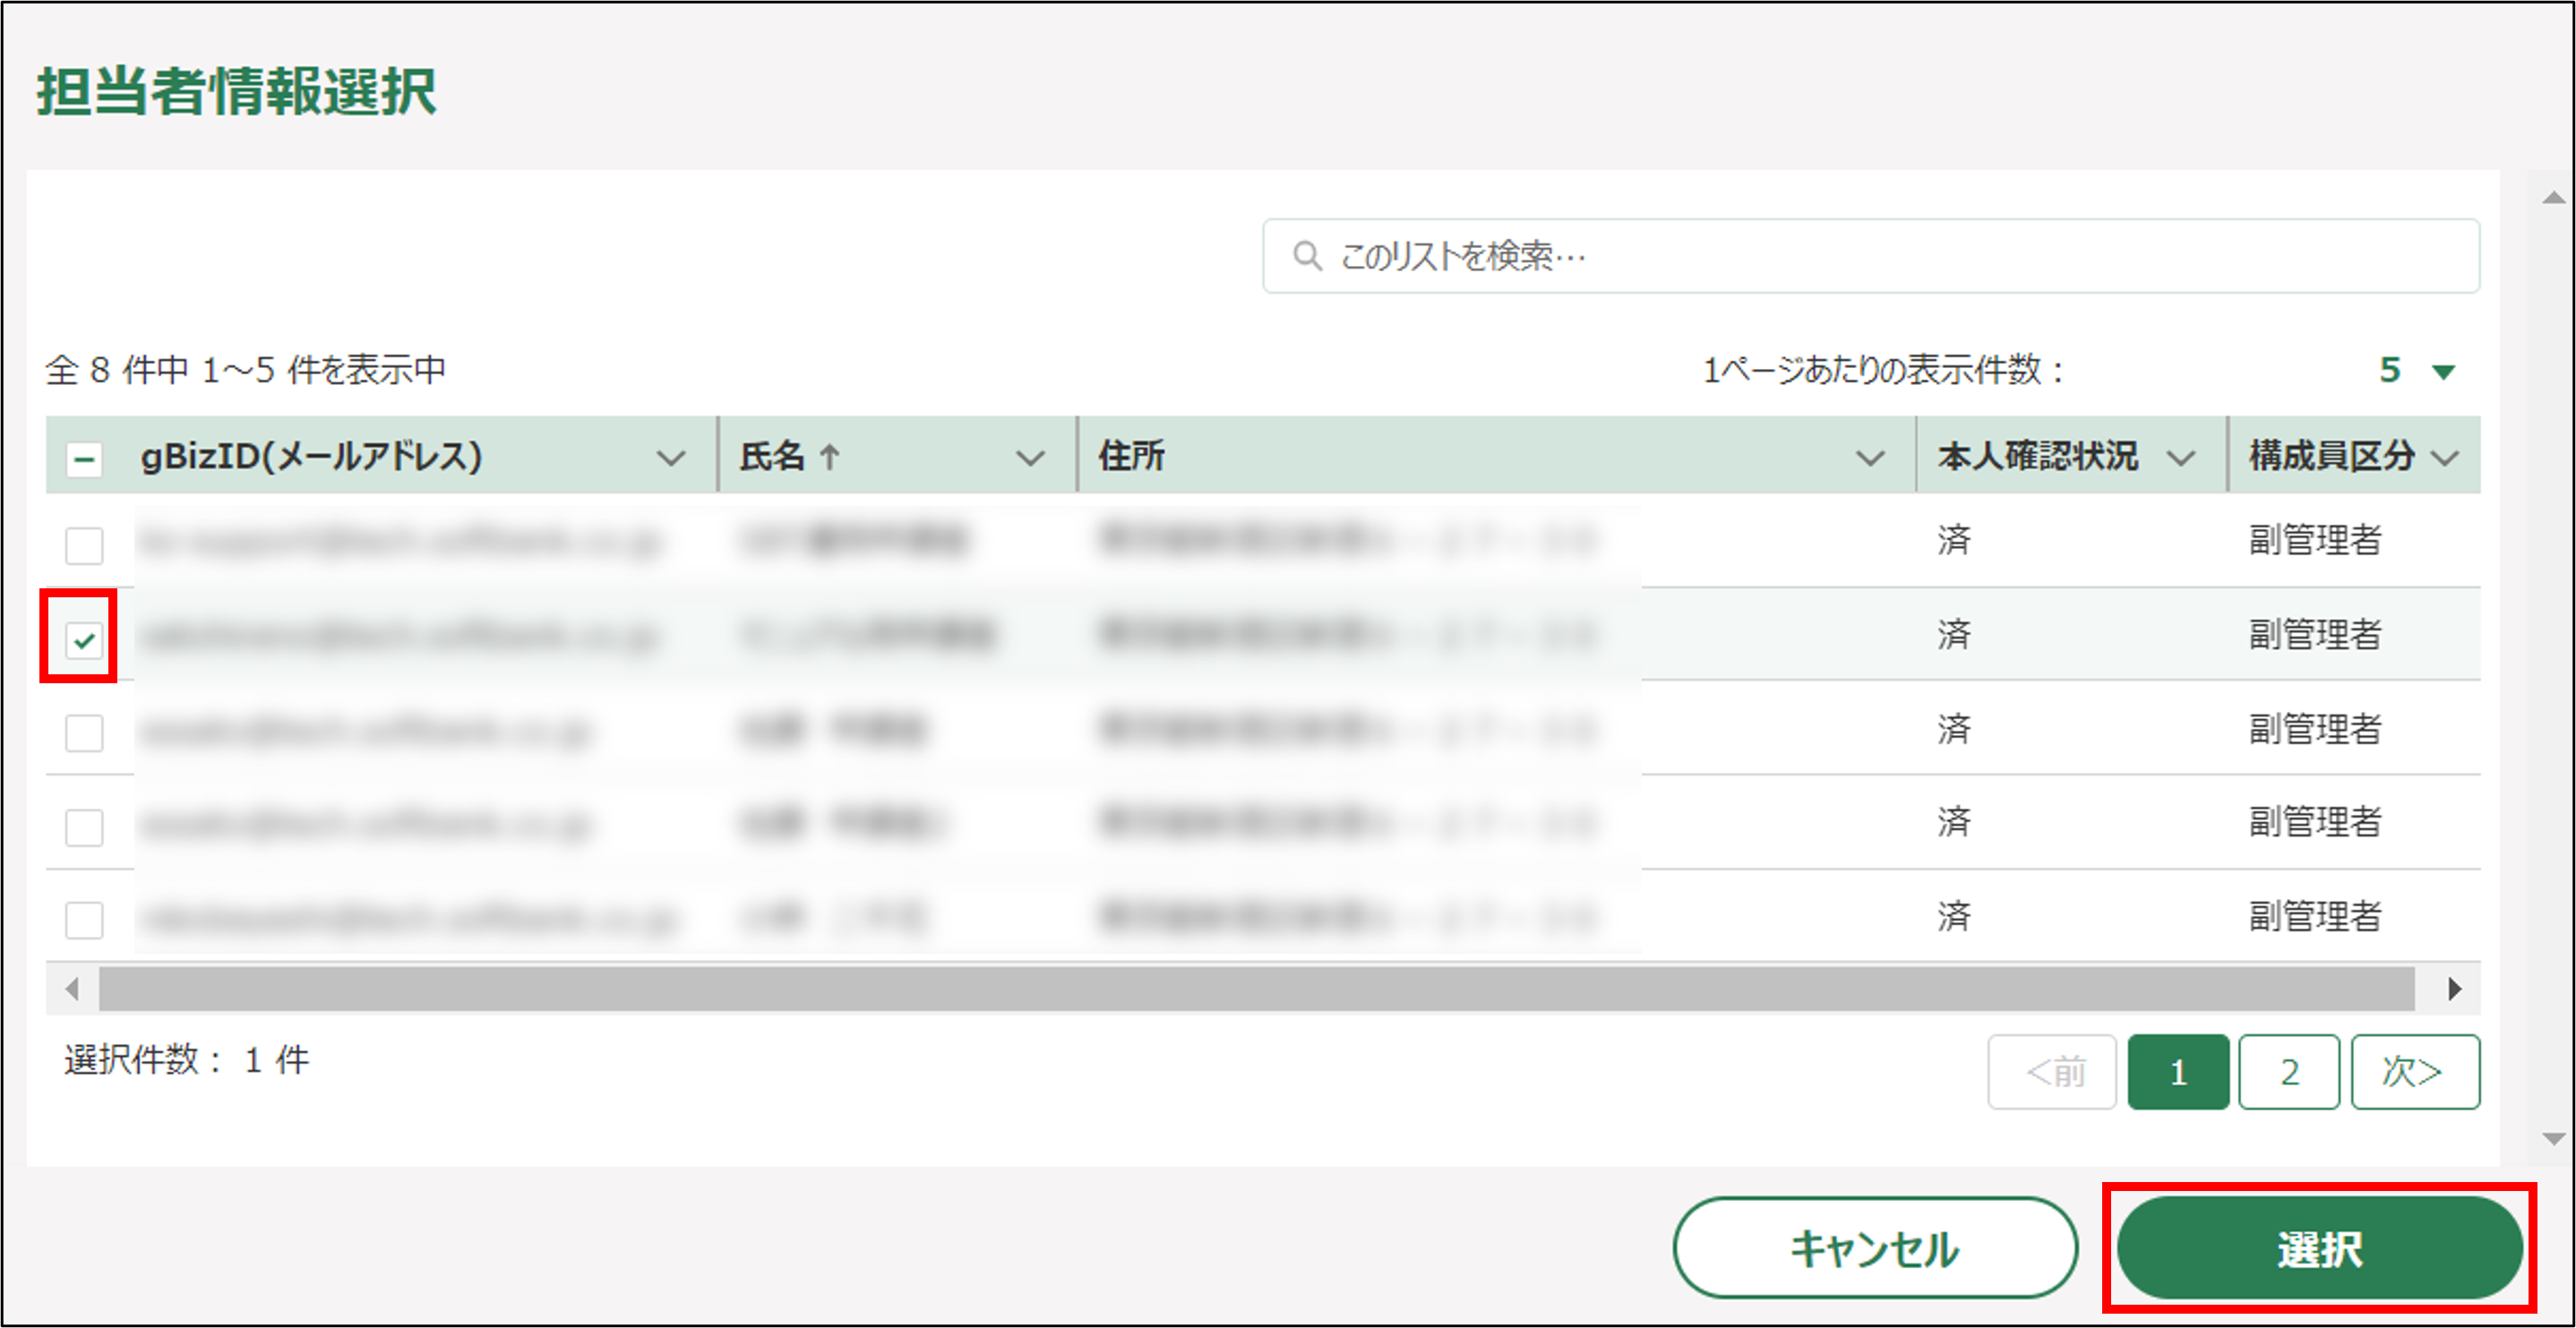This screenshot has width=2576, height=1328.
Task: Click vertical scrollbar down arrow
Action: (2553, 1138)
